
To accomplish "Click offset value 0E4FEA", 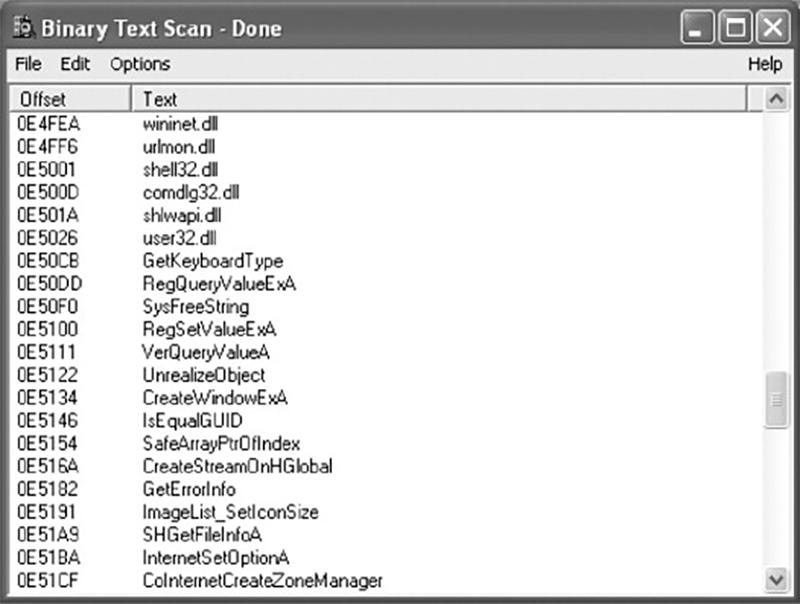I will click(48, 124).
